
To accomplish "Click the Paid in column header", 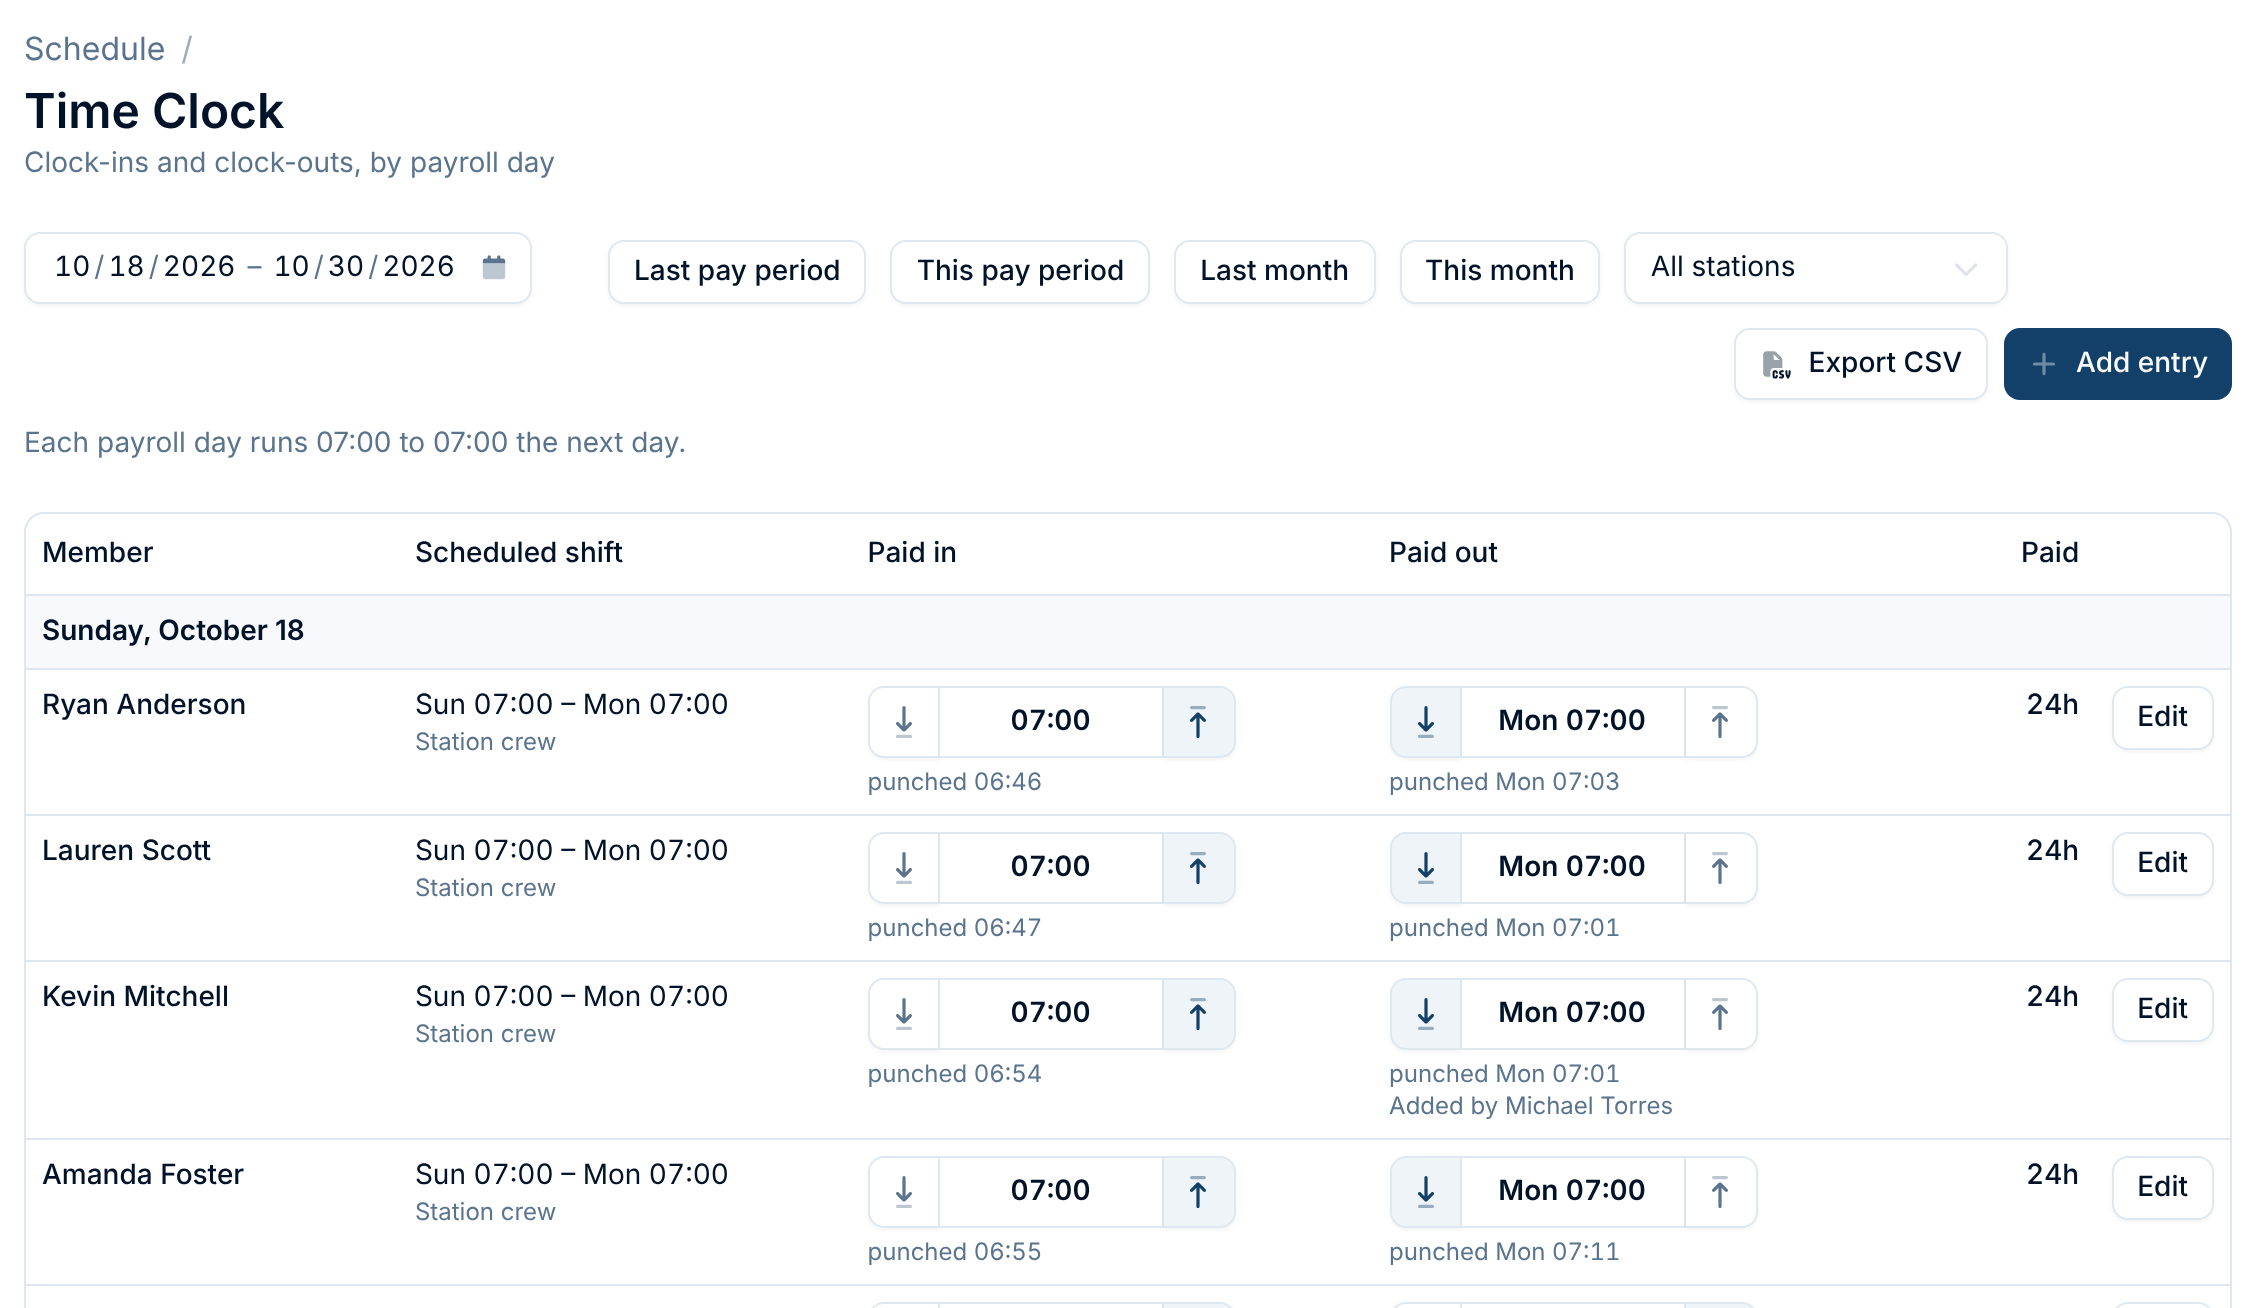I will [912, 553].
